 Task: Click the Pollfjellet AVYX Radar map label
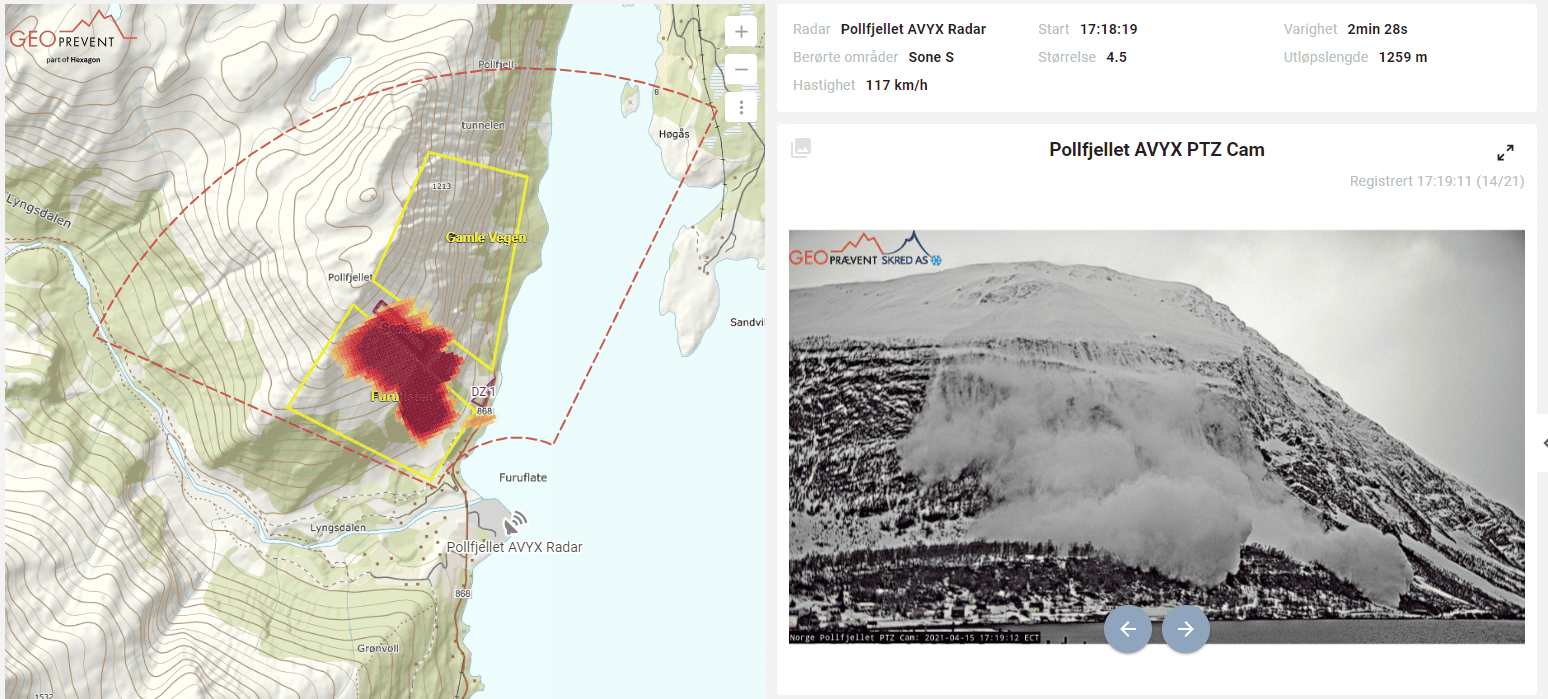514,547
